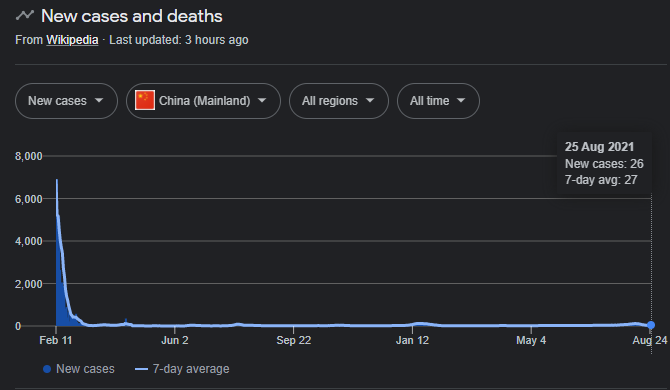Image resolution: width=670 pixels, height=390 pixels.
Task: Click the February 2020 peak in chart
Action: coord(57,181)
